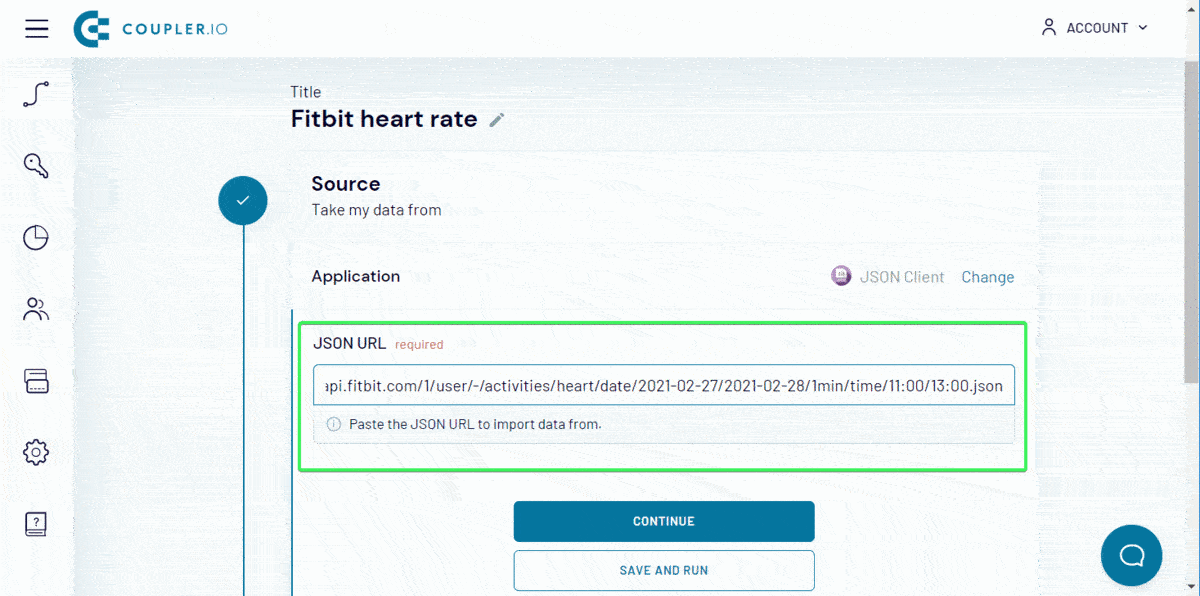Click the 'Source' section heading
The image size is (1200, 596).
pos(346,184)
